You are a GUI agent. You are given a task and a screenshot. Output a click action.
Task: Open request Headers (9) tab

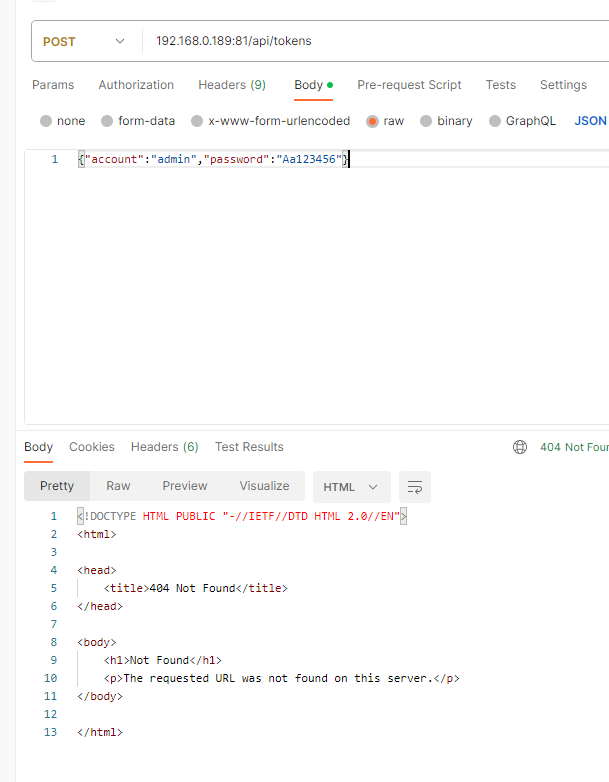232,85
